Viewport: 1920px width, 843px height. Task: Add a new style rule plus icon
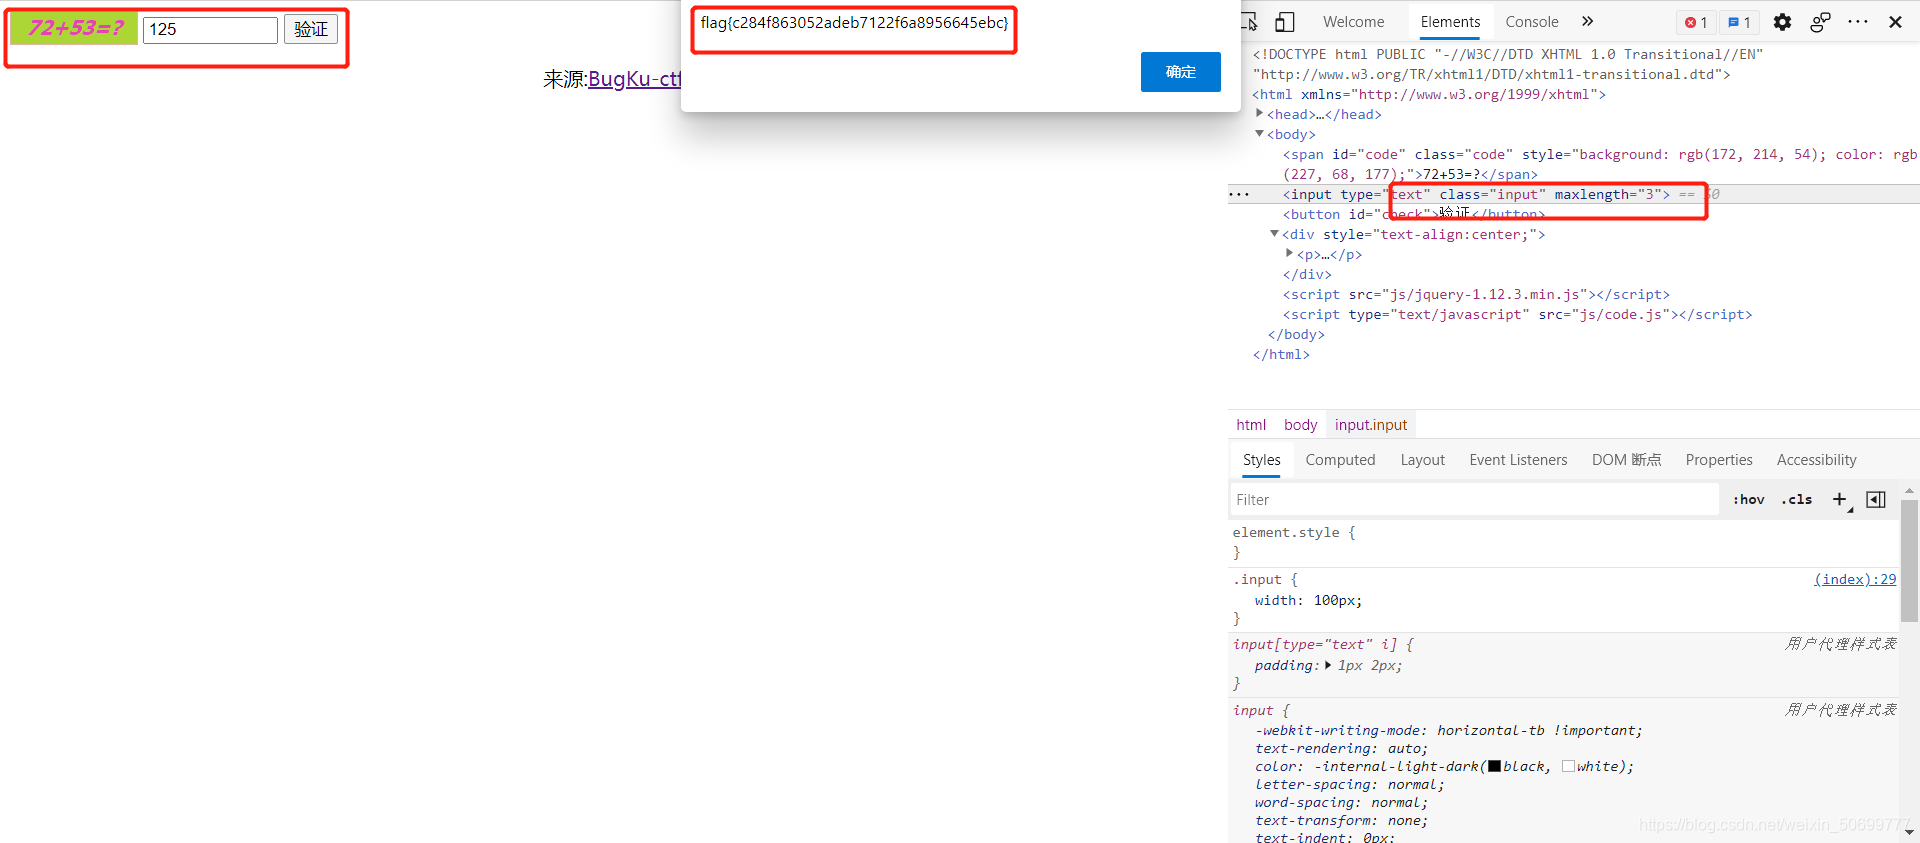[1840, 499]
